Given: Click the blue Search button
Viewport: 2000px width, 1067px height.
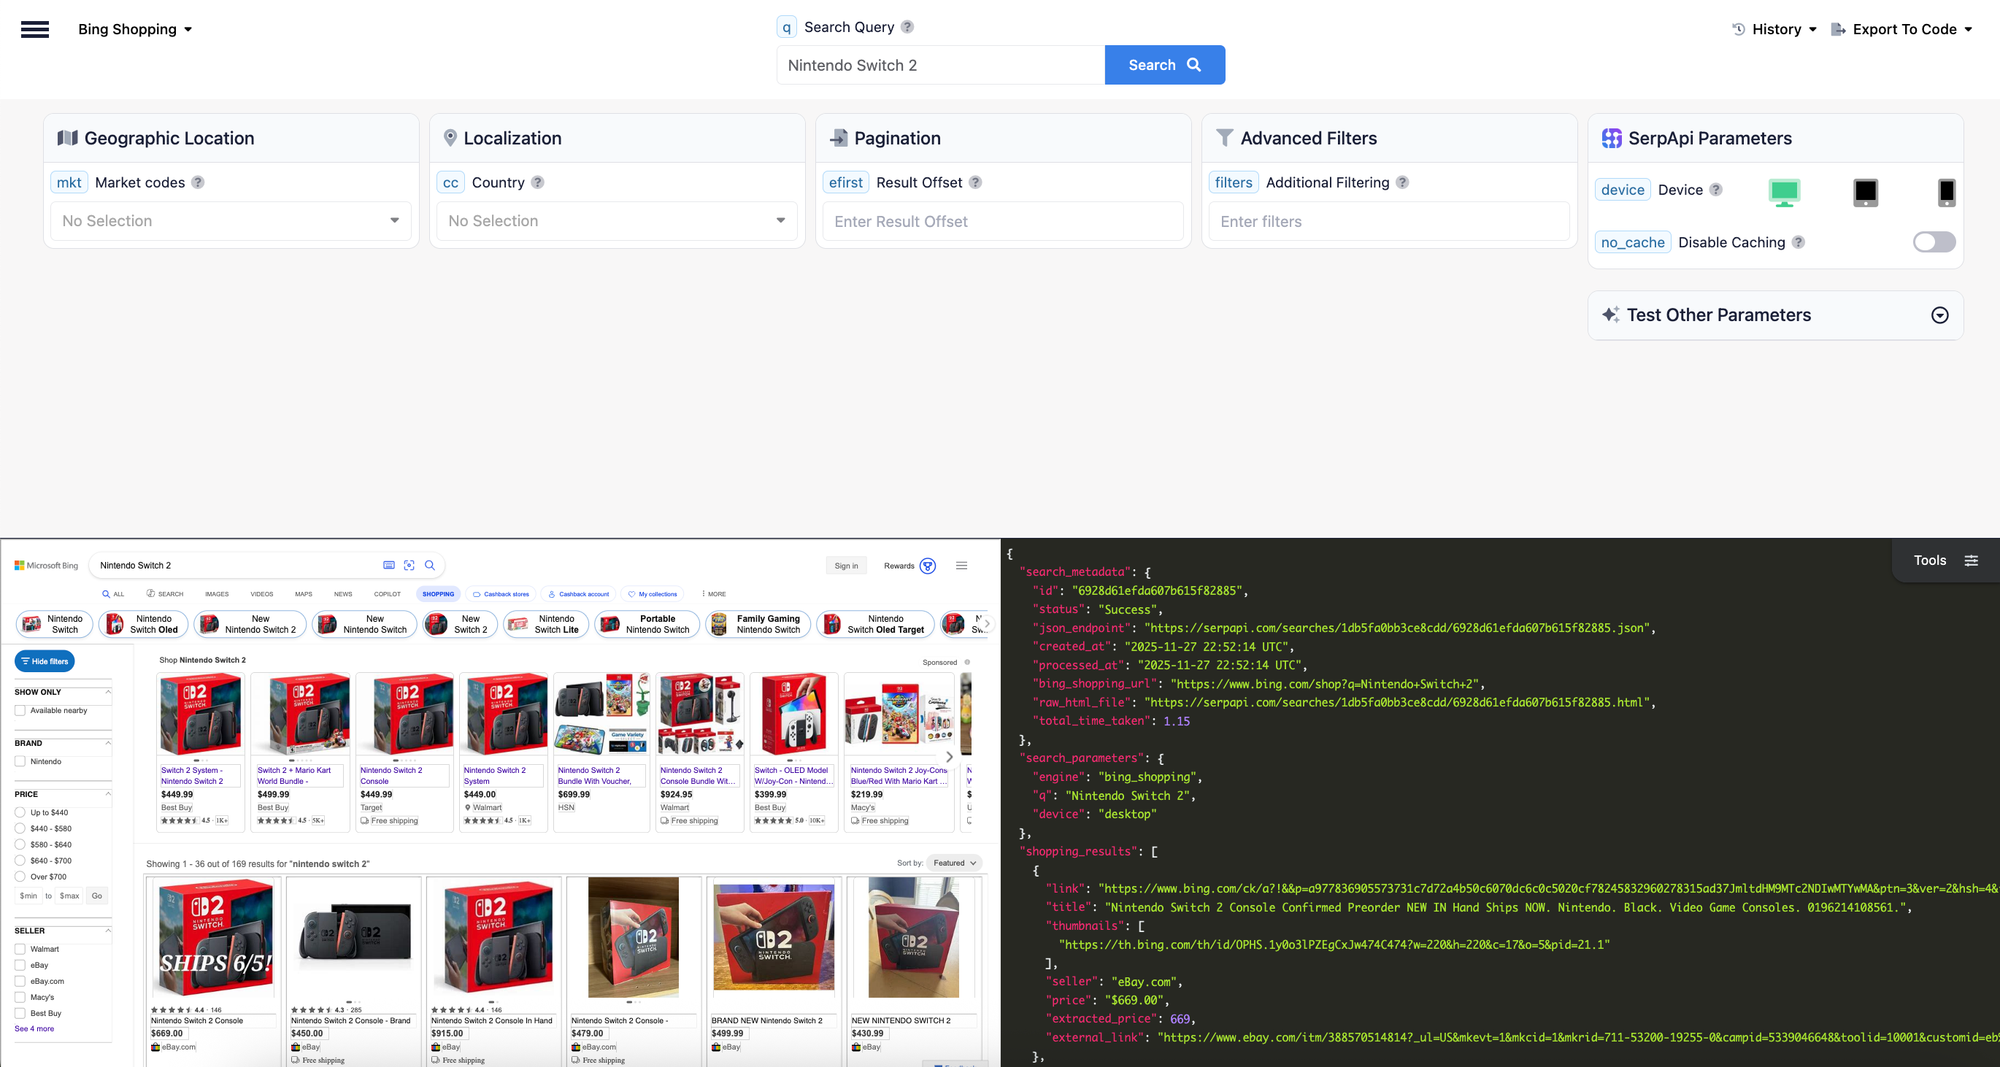Looking at the screenshot, I should pyautogui.click(x=1165, y=65).
